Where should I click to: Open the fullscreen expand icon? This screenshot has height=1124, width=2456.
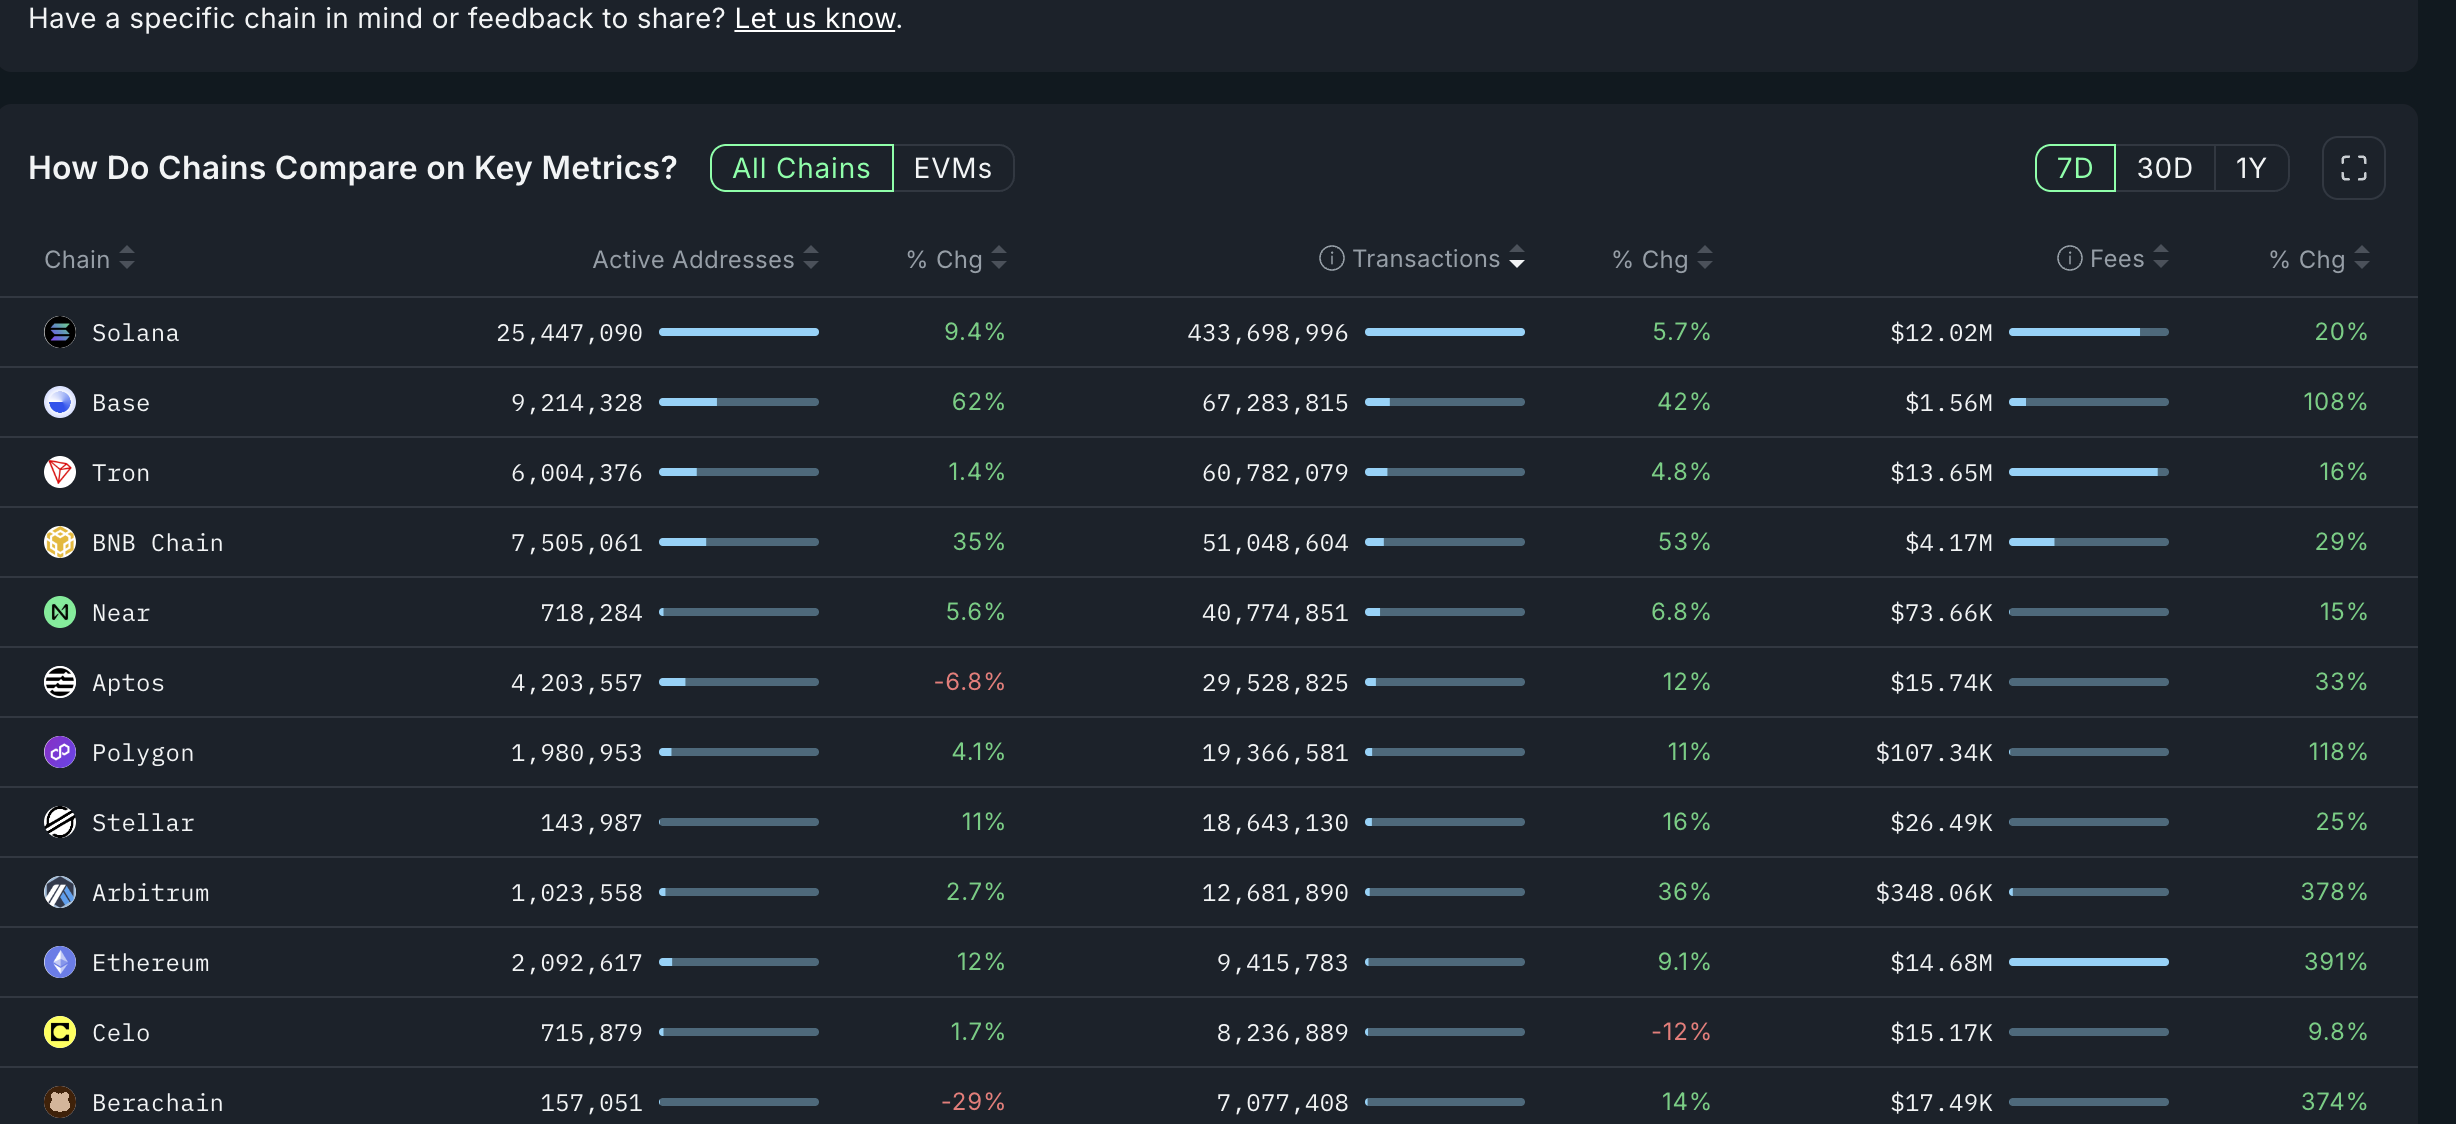point(2353,168)
